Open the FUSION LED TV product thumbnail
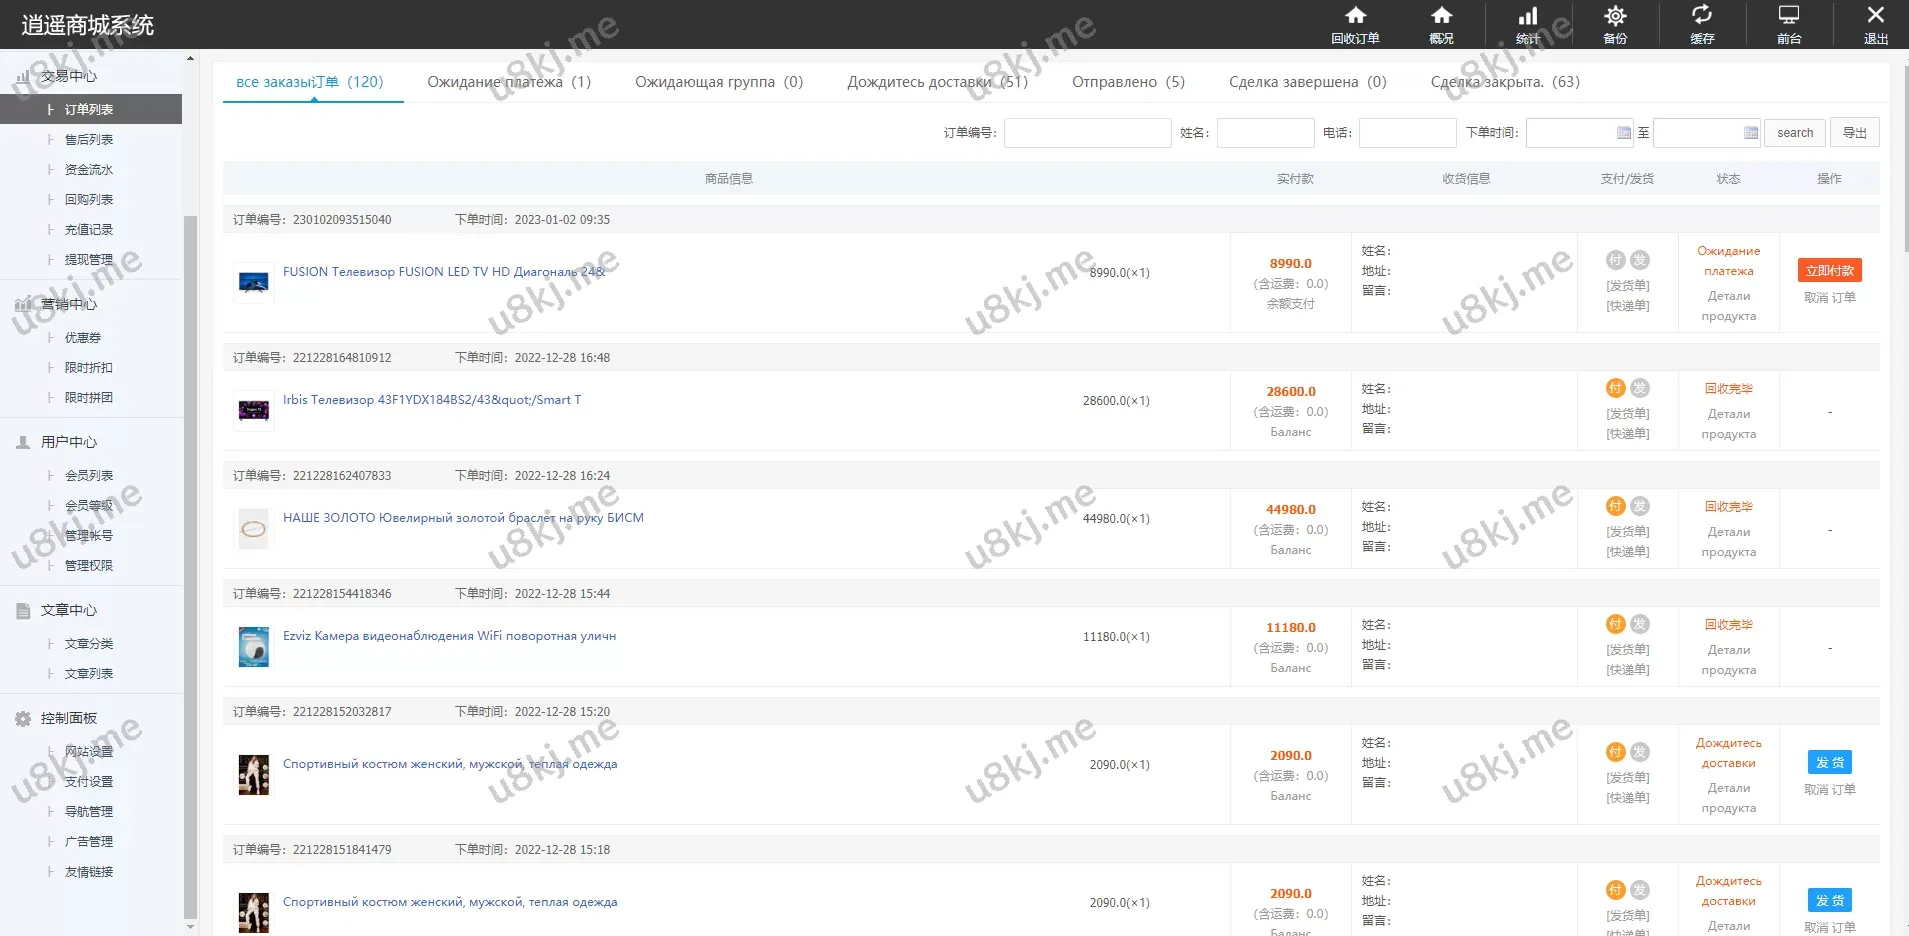 254,283
